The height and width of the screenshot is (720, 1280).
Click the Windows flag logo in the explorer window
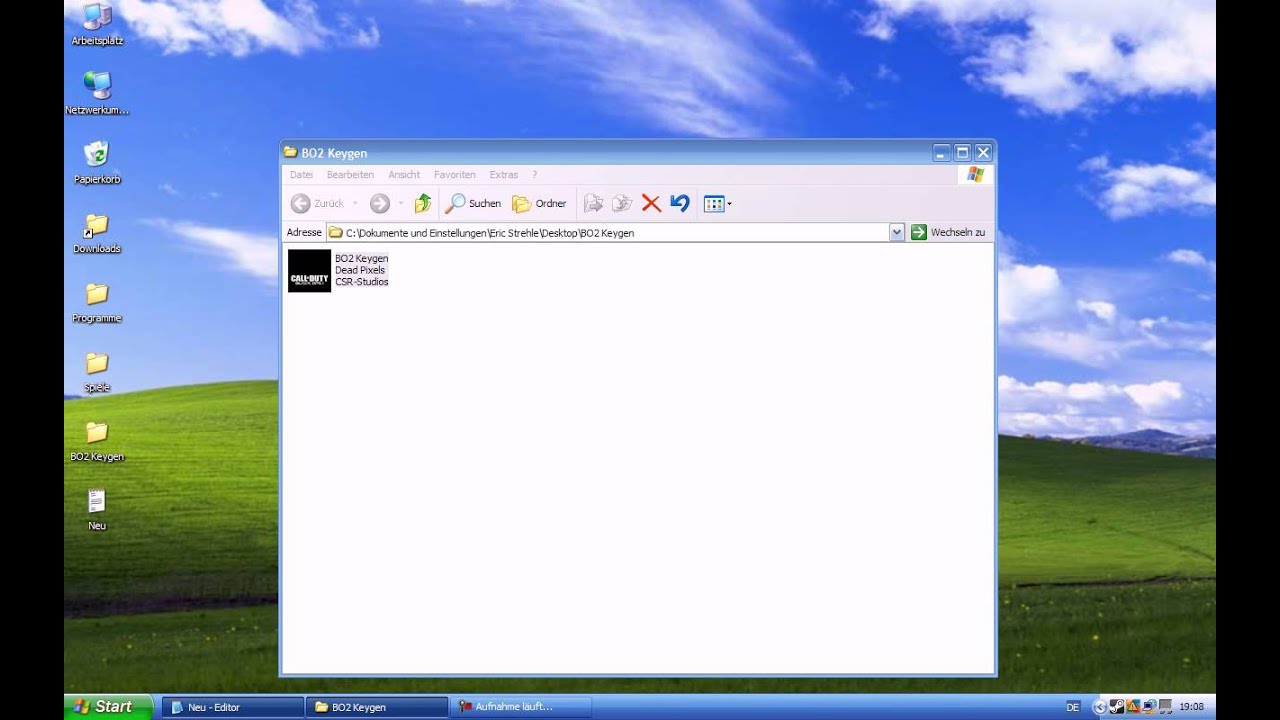point(975,175)
